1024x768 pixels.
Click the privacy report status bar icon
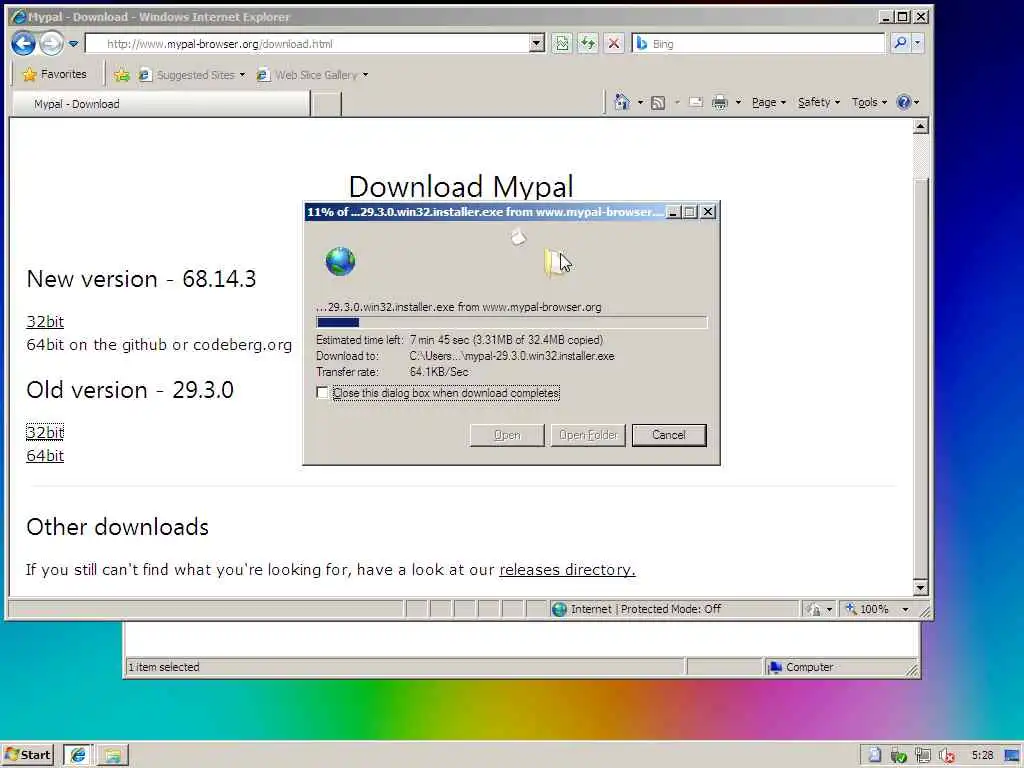(814, 609)
